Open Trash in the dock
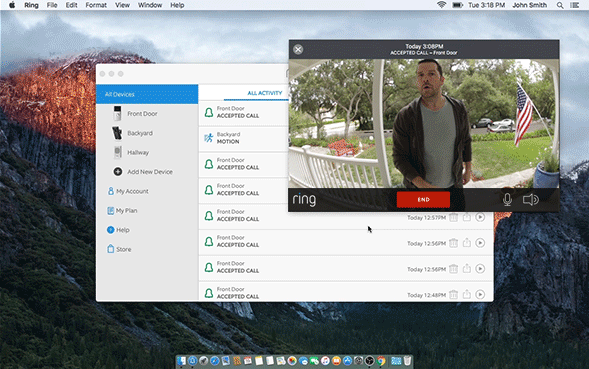 click(407, 361)
